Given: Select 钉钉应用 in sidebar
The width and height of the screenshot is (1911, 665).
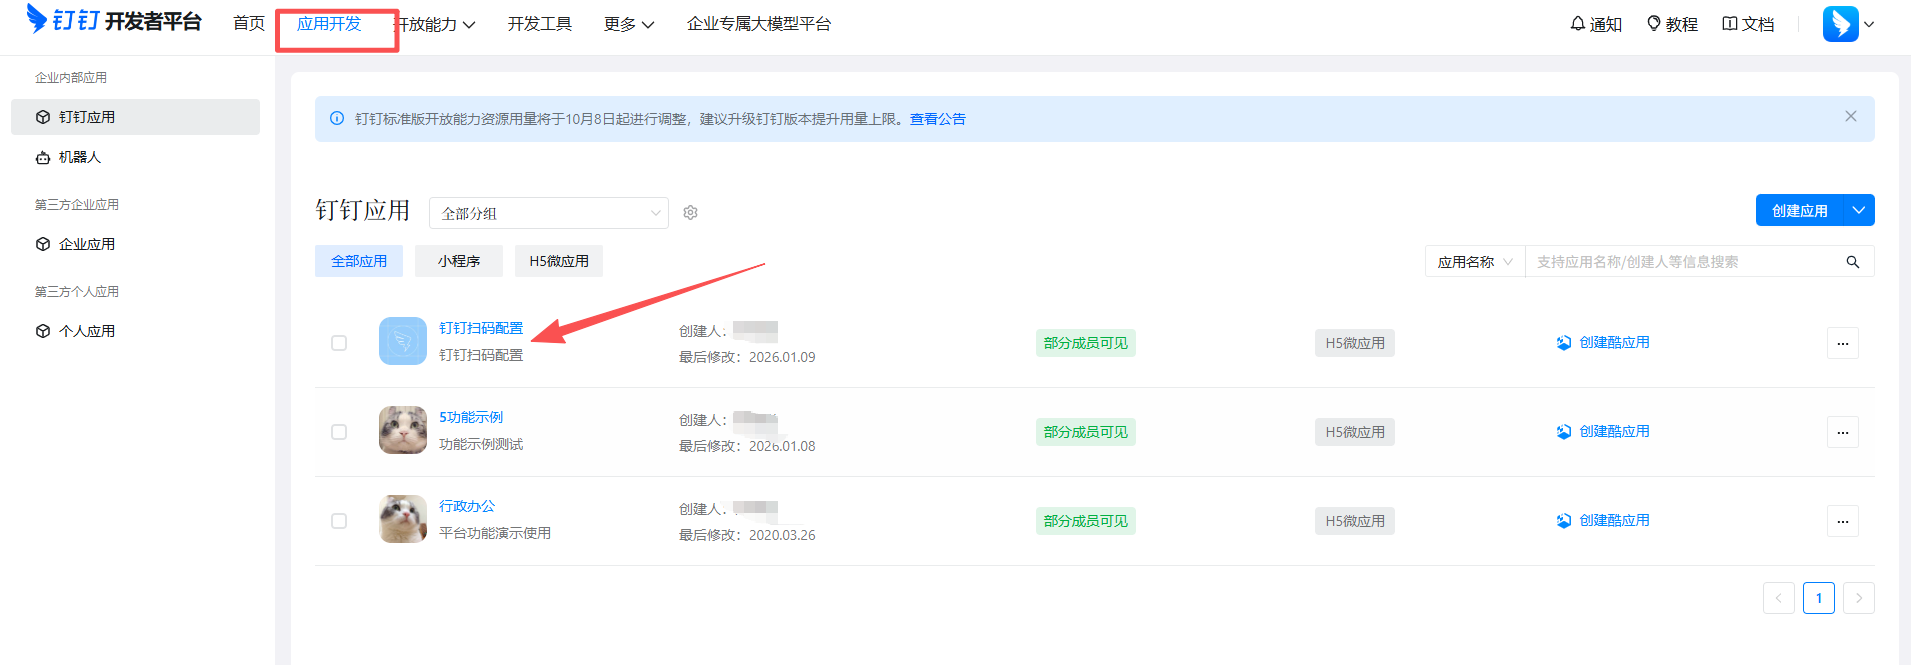Looking at the screenshot, I should click(x=135, y=117).
